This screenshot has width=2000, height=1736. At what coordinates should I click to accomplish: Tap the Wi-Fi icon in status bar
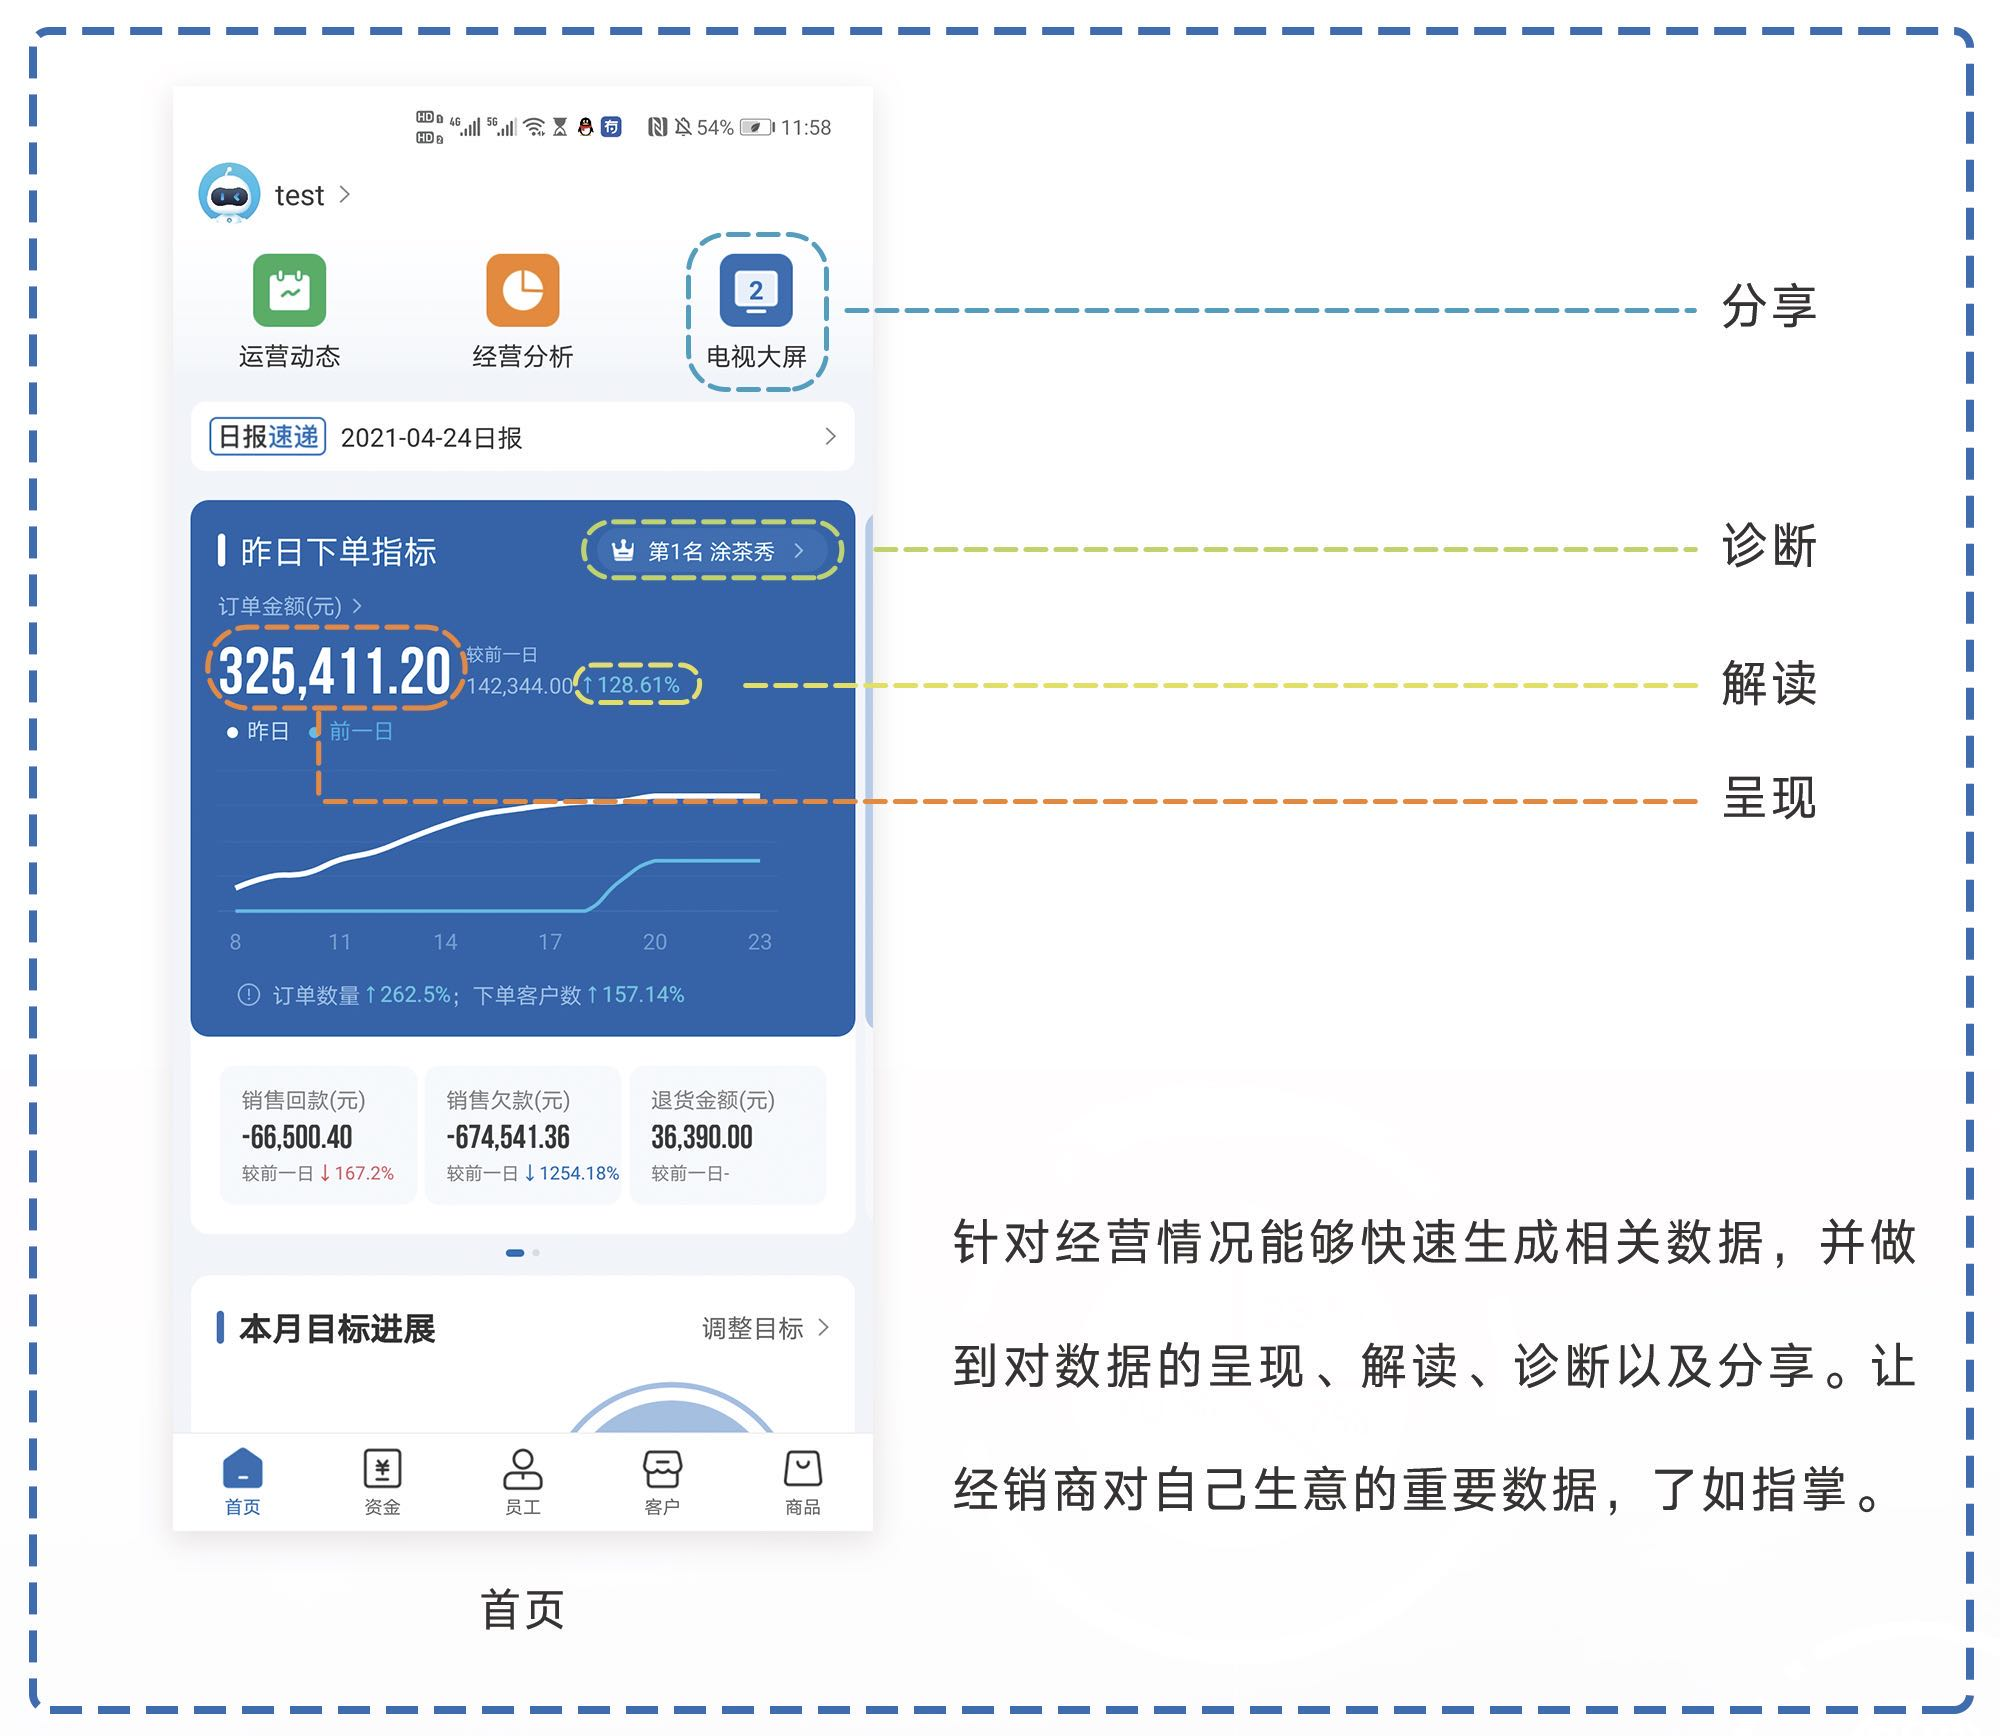[535, 127]
